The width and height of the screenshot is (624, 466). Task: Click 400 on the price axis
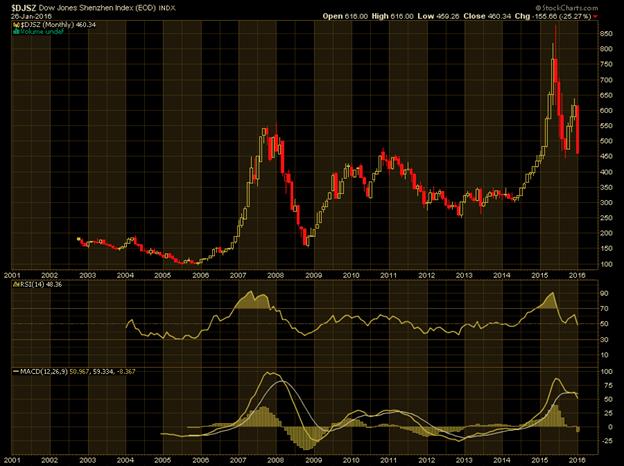(x=607, y=172)
